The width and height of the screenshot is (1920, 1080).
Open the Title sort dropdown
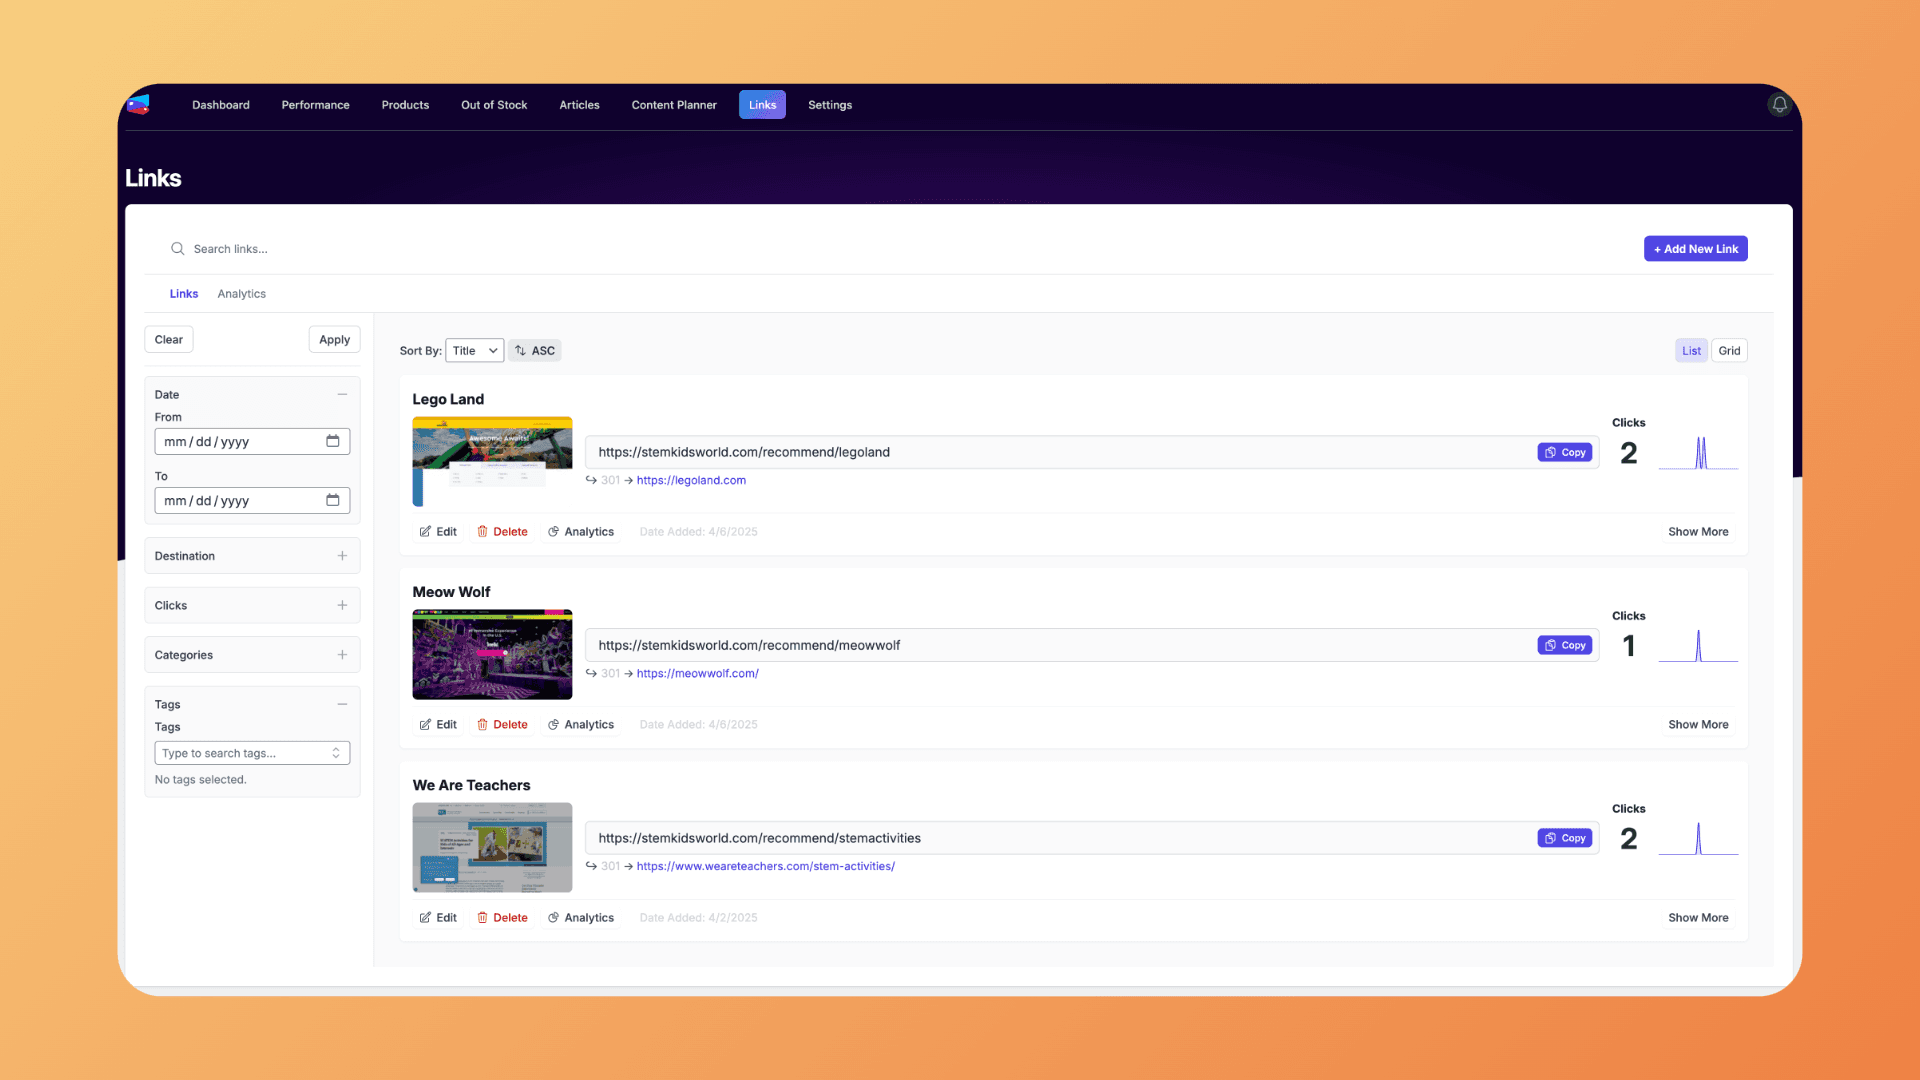474,350
